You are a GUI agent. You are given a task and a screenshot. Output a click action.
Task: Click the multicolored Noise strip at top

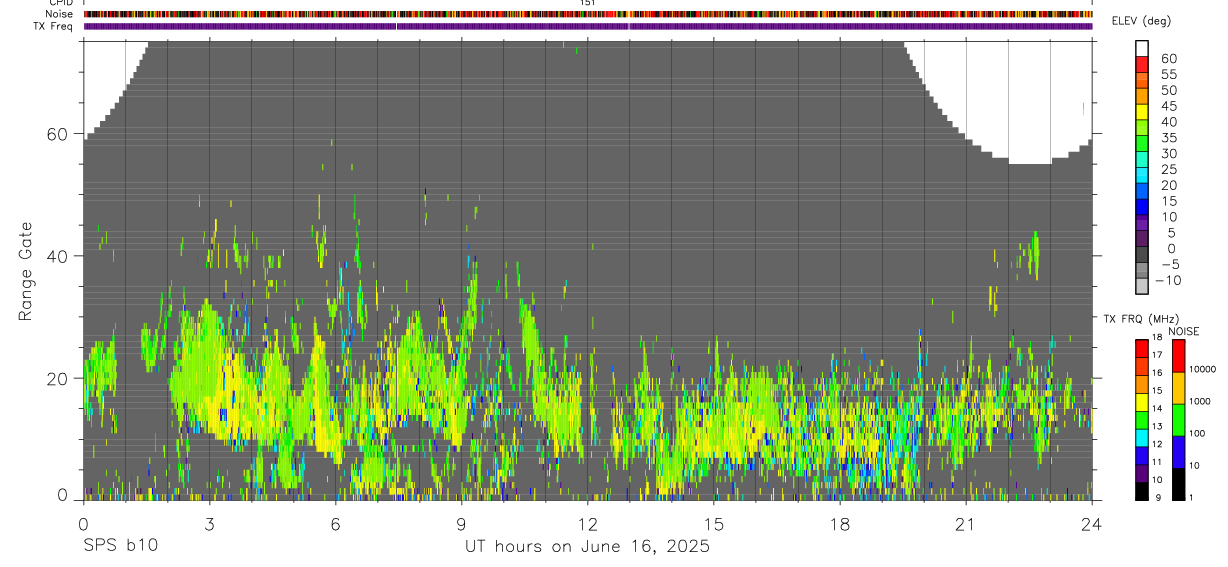[x=588, y=14]
